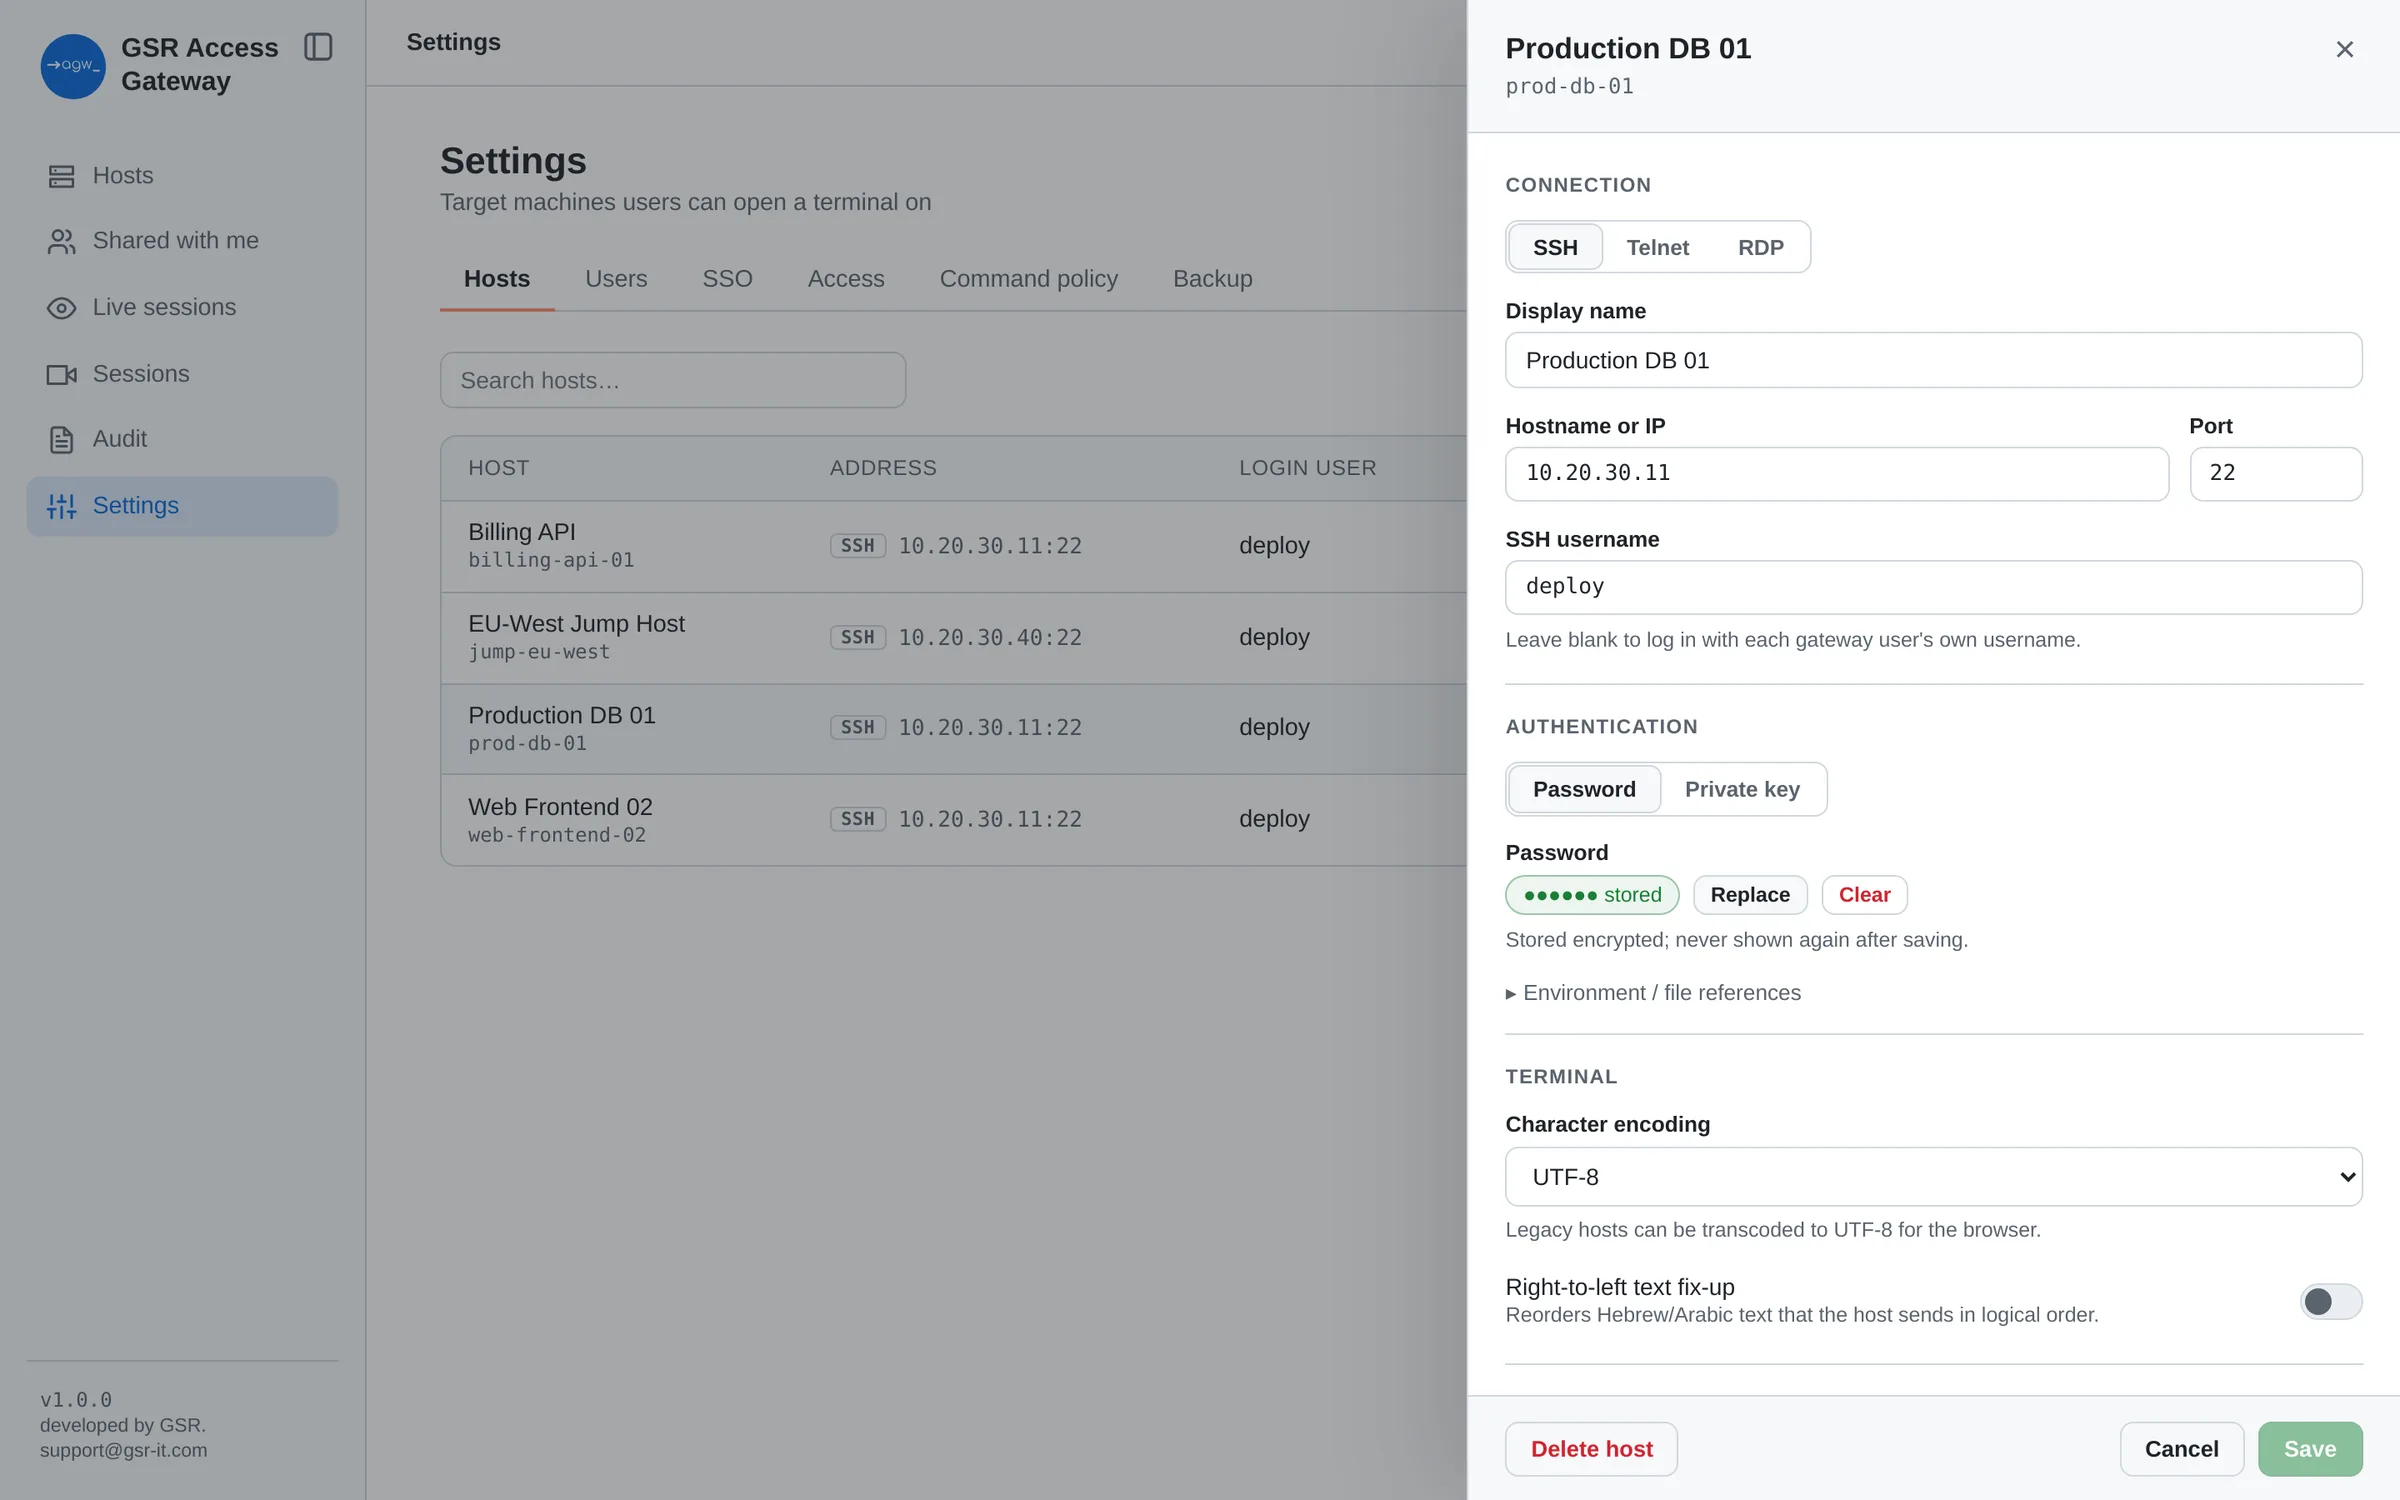
Task: Click the SSH badge in Billing API row
Action: (858, 546)
